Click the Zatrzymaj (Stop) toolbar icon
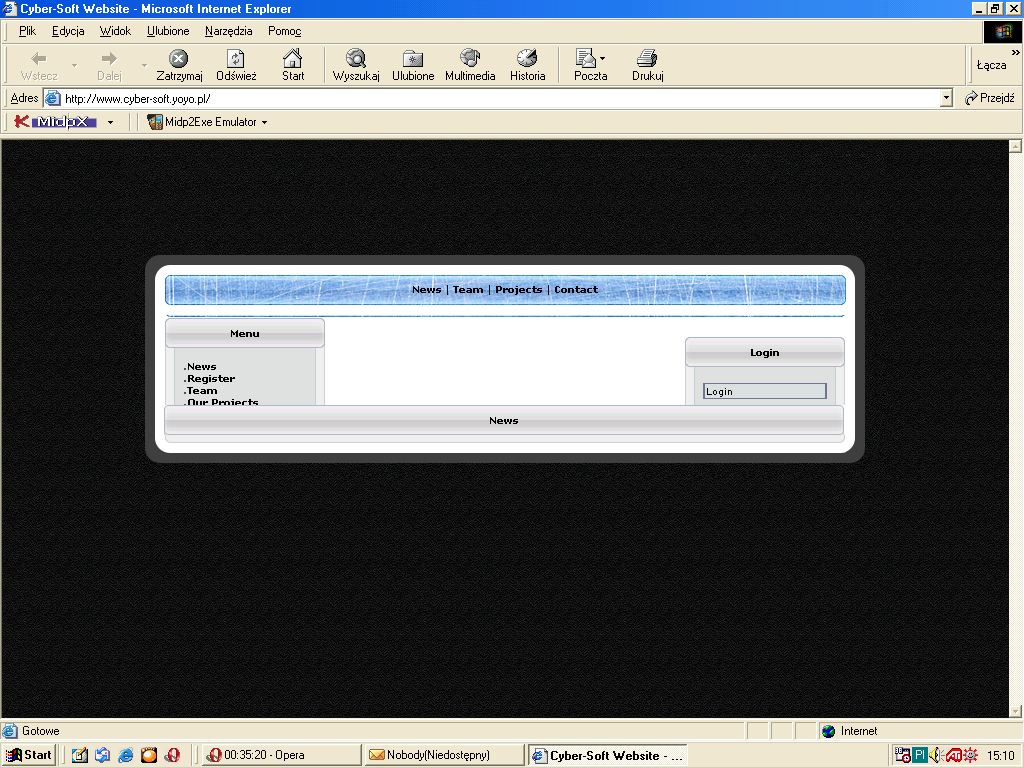 179,59
